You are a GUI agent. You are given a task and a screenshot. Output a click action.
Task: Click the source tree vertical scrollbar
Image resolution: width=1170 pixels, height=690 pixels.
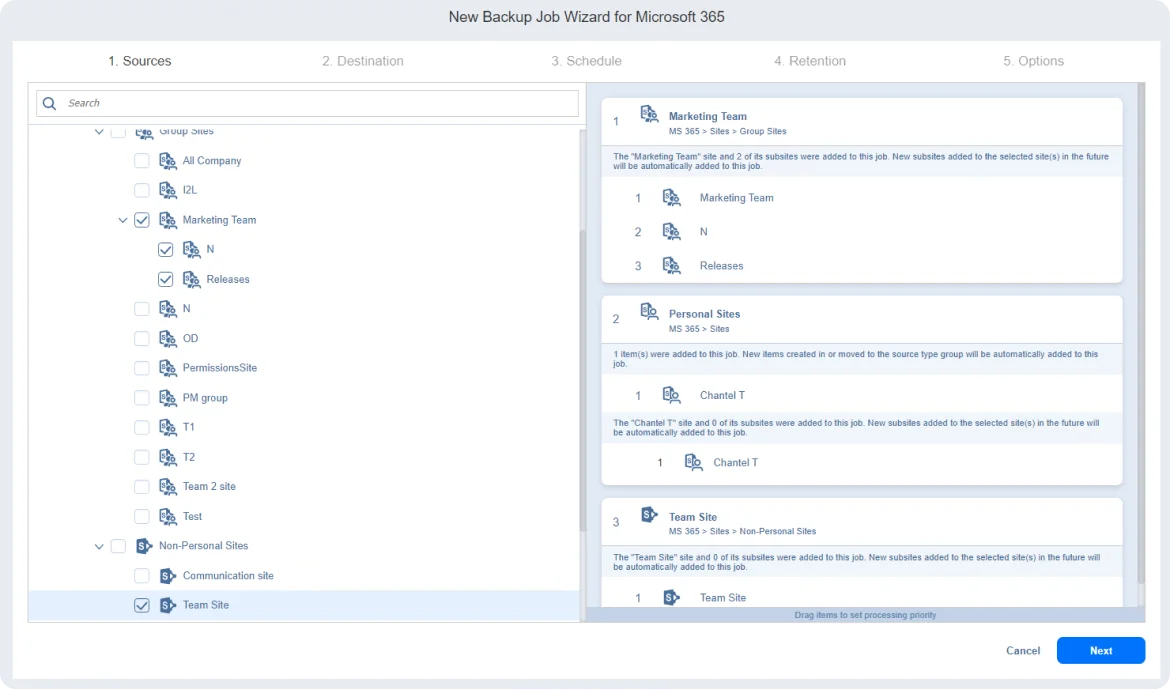[x=583, y=380]
